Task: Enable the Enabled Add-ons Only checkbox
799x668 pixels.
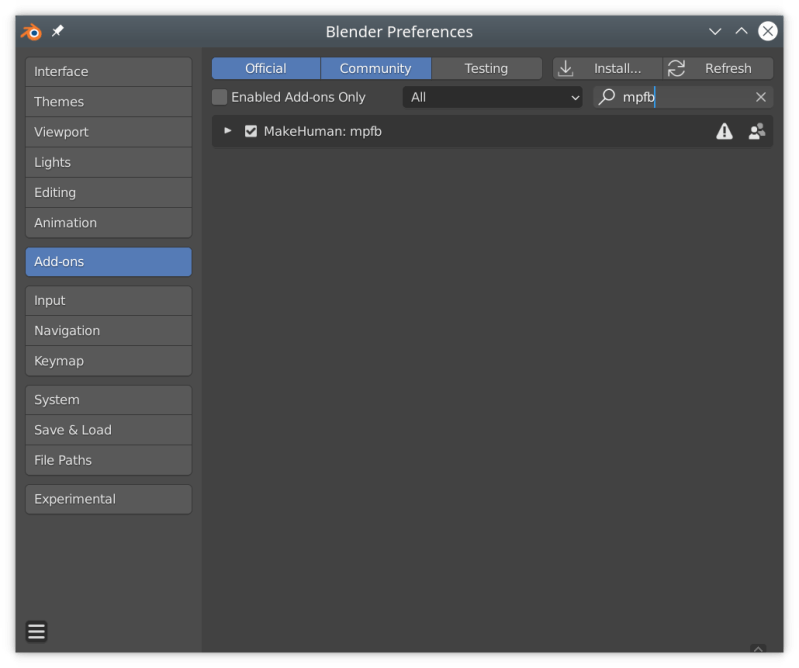Action: 220,97
